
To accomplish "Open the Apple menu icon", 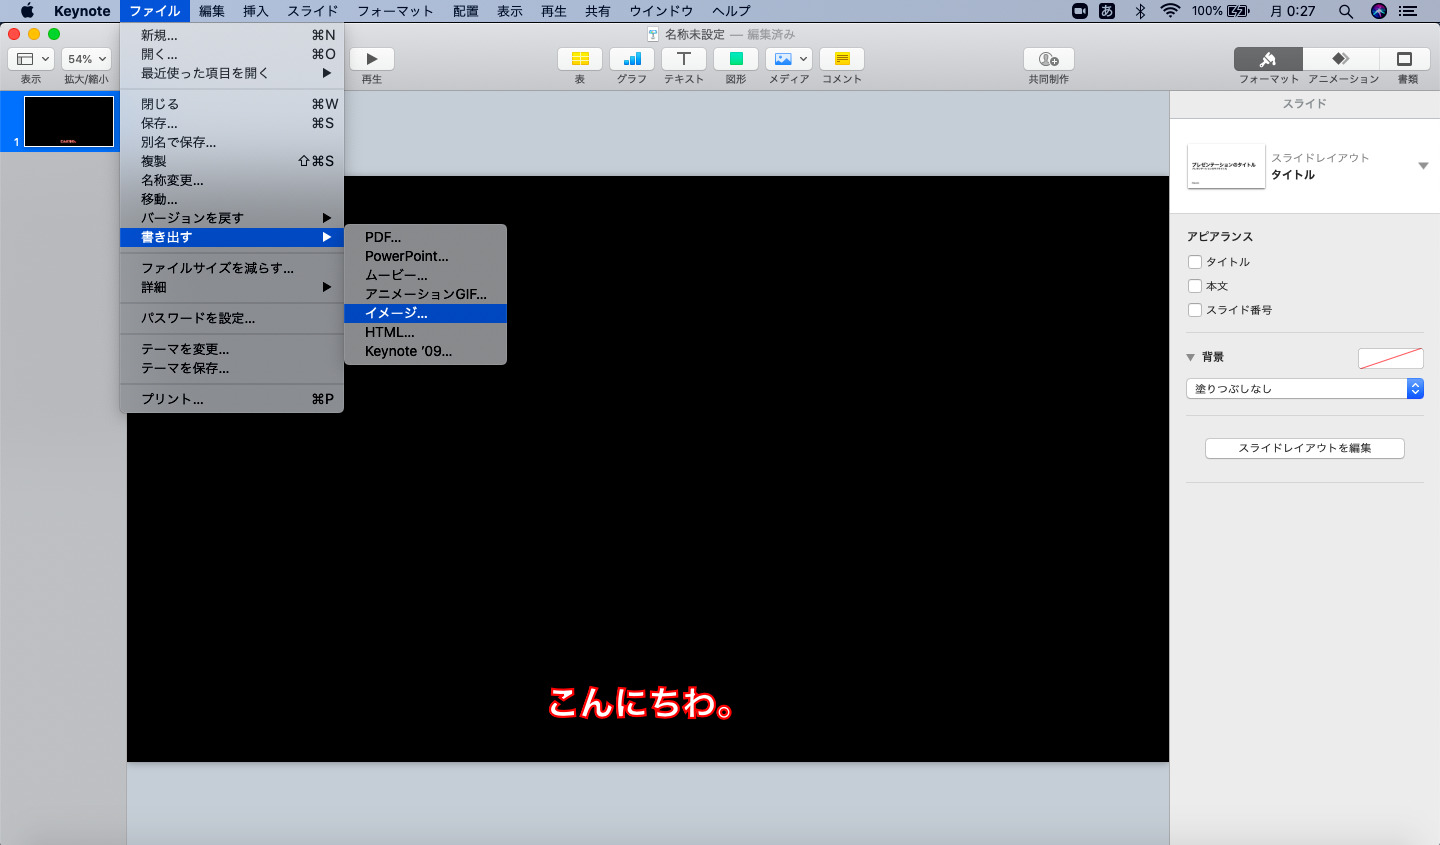I will click(27, 11).
